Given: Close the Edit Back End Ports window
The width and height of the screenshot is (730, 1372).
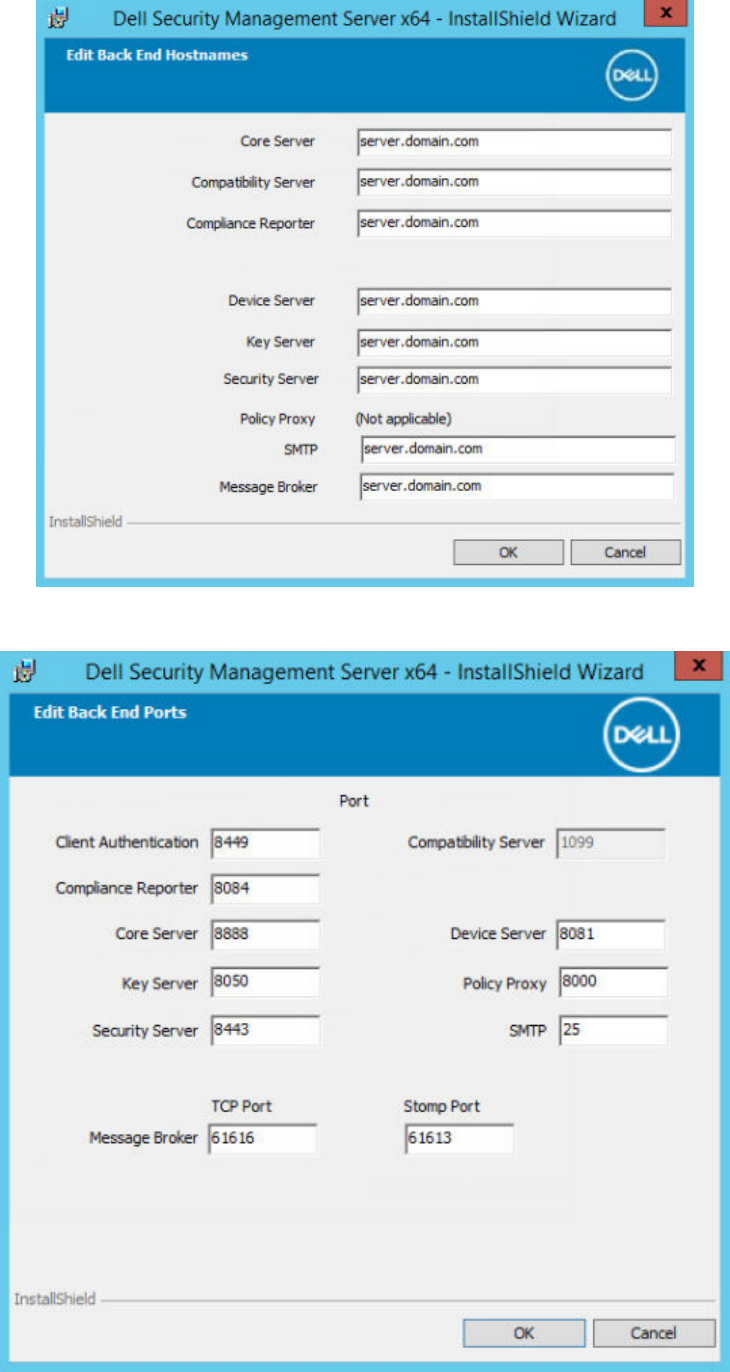Looking at the screenshot, I should tap(699, 665).
